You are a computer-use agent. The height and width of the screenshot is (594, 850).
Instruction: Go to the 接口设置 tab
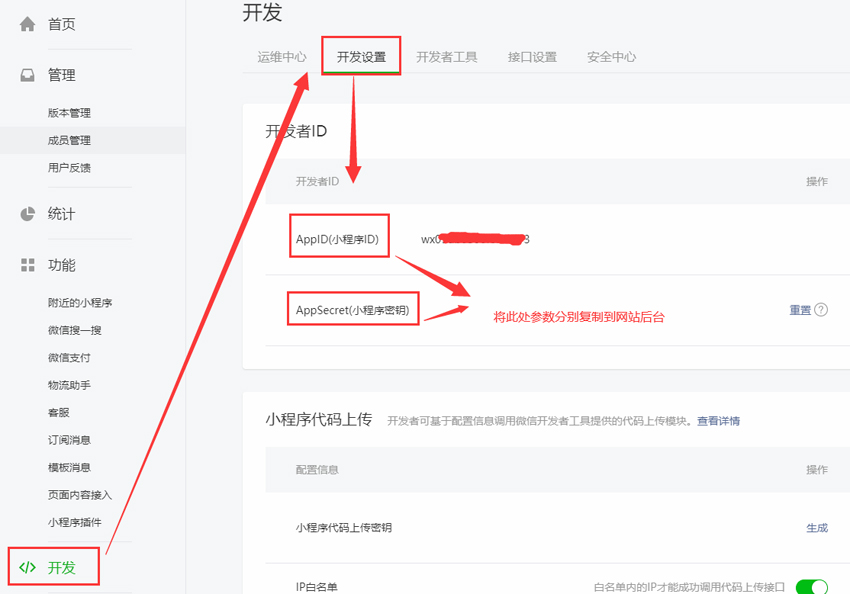[532, 57]
